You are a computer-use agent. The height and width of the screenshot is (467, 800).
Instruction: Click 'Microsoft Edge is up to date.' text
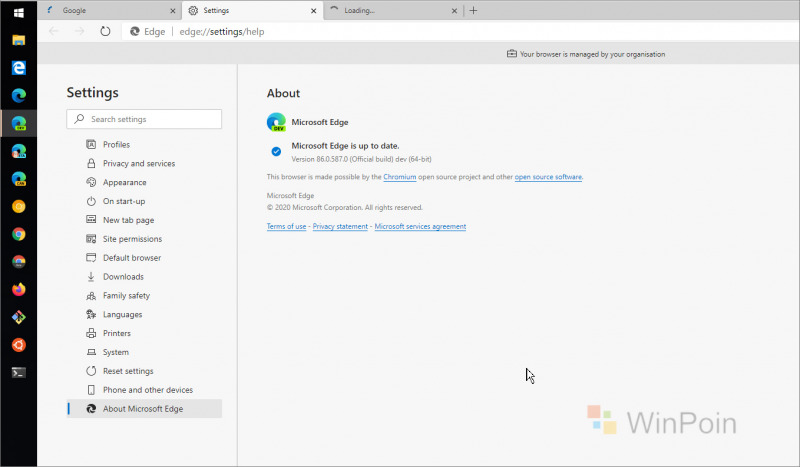tap(345, 146)
